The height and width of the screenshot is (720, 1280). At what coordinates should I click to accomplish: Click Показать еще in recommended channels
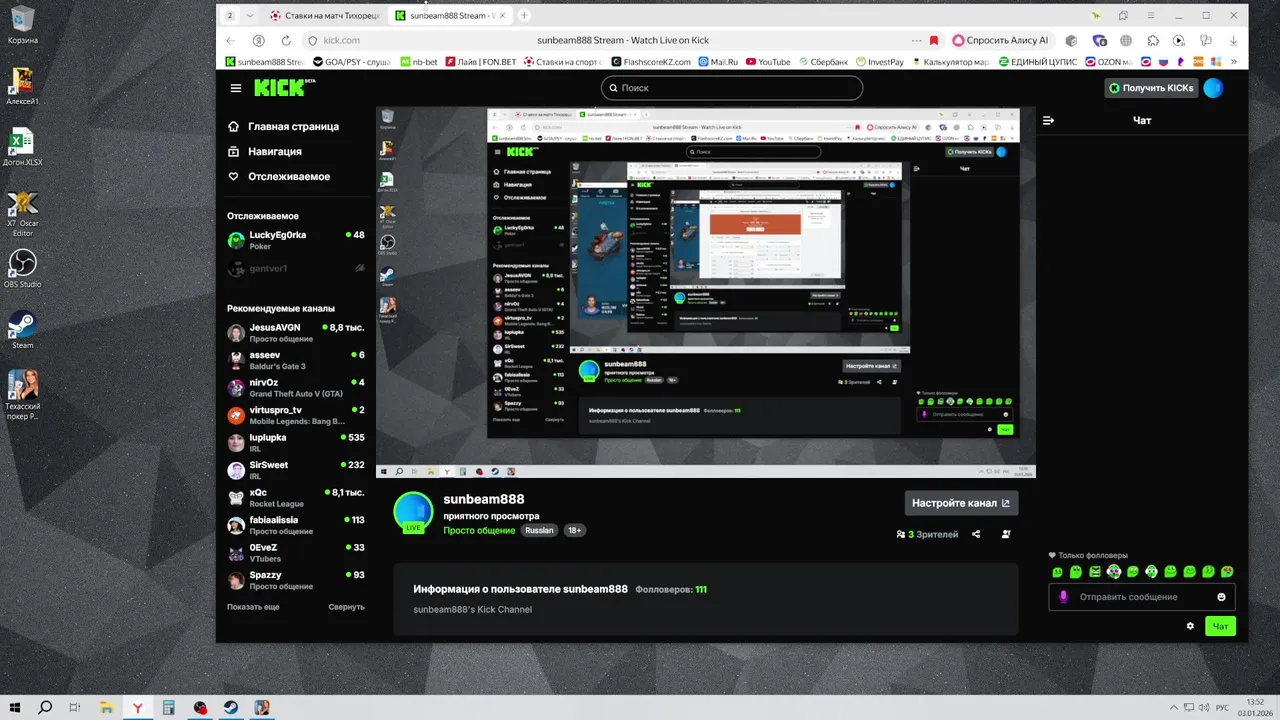pyautogui.click(x=253, y=607)
